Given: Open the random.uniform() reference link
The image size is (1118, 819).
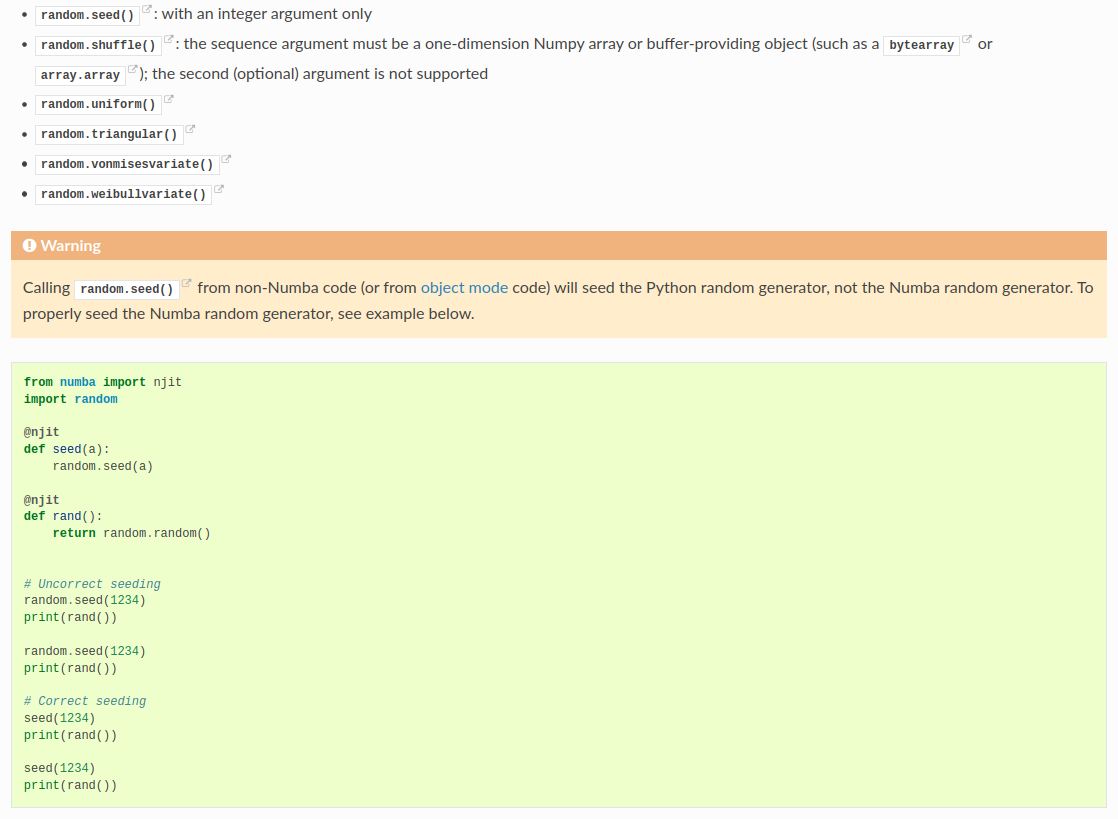Looking at the screenshot, I should click(x=98, y=104).
